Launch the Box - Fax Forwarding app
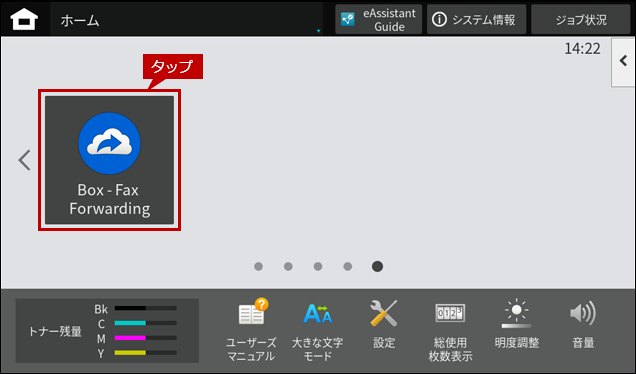The width and height of the screenshot is (636, 374). pos(110,160)
